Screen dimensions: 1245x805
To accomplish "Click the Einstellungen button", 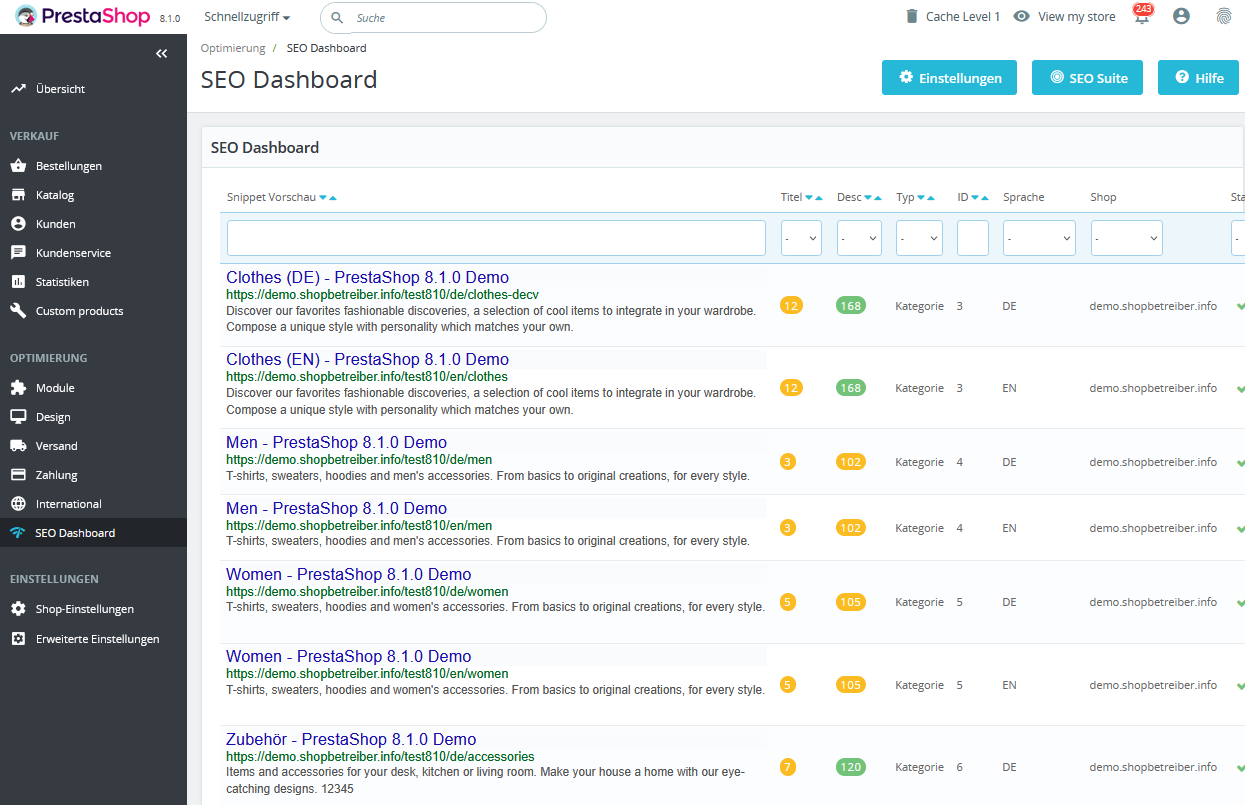I will (x=949, y=78).
